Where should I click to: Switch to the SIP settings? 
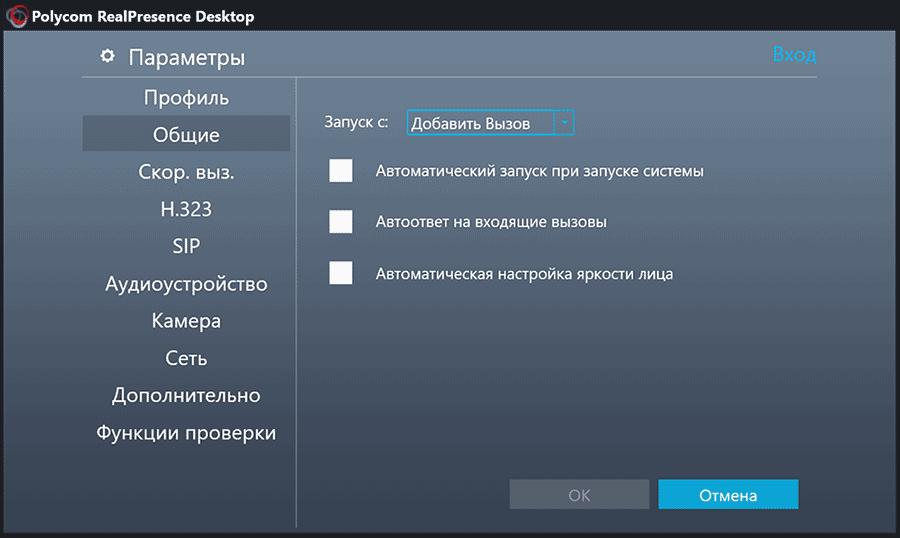point(186,246)
